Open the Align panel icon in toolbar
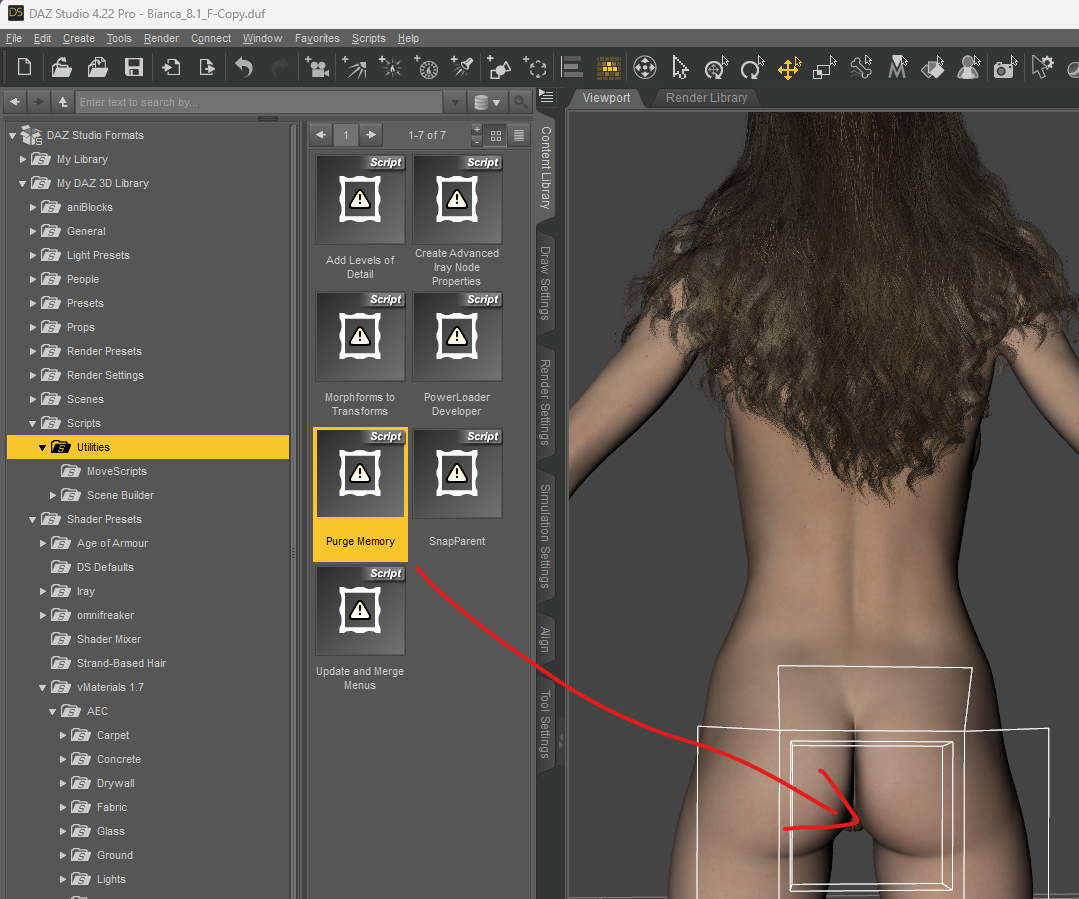1079x899 pixels. point(572,67)
